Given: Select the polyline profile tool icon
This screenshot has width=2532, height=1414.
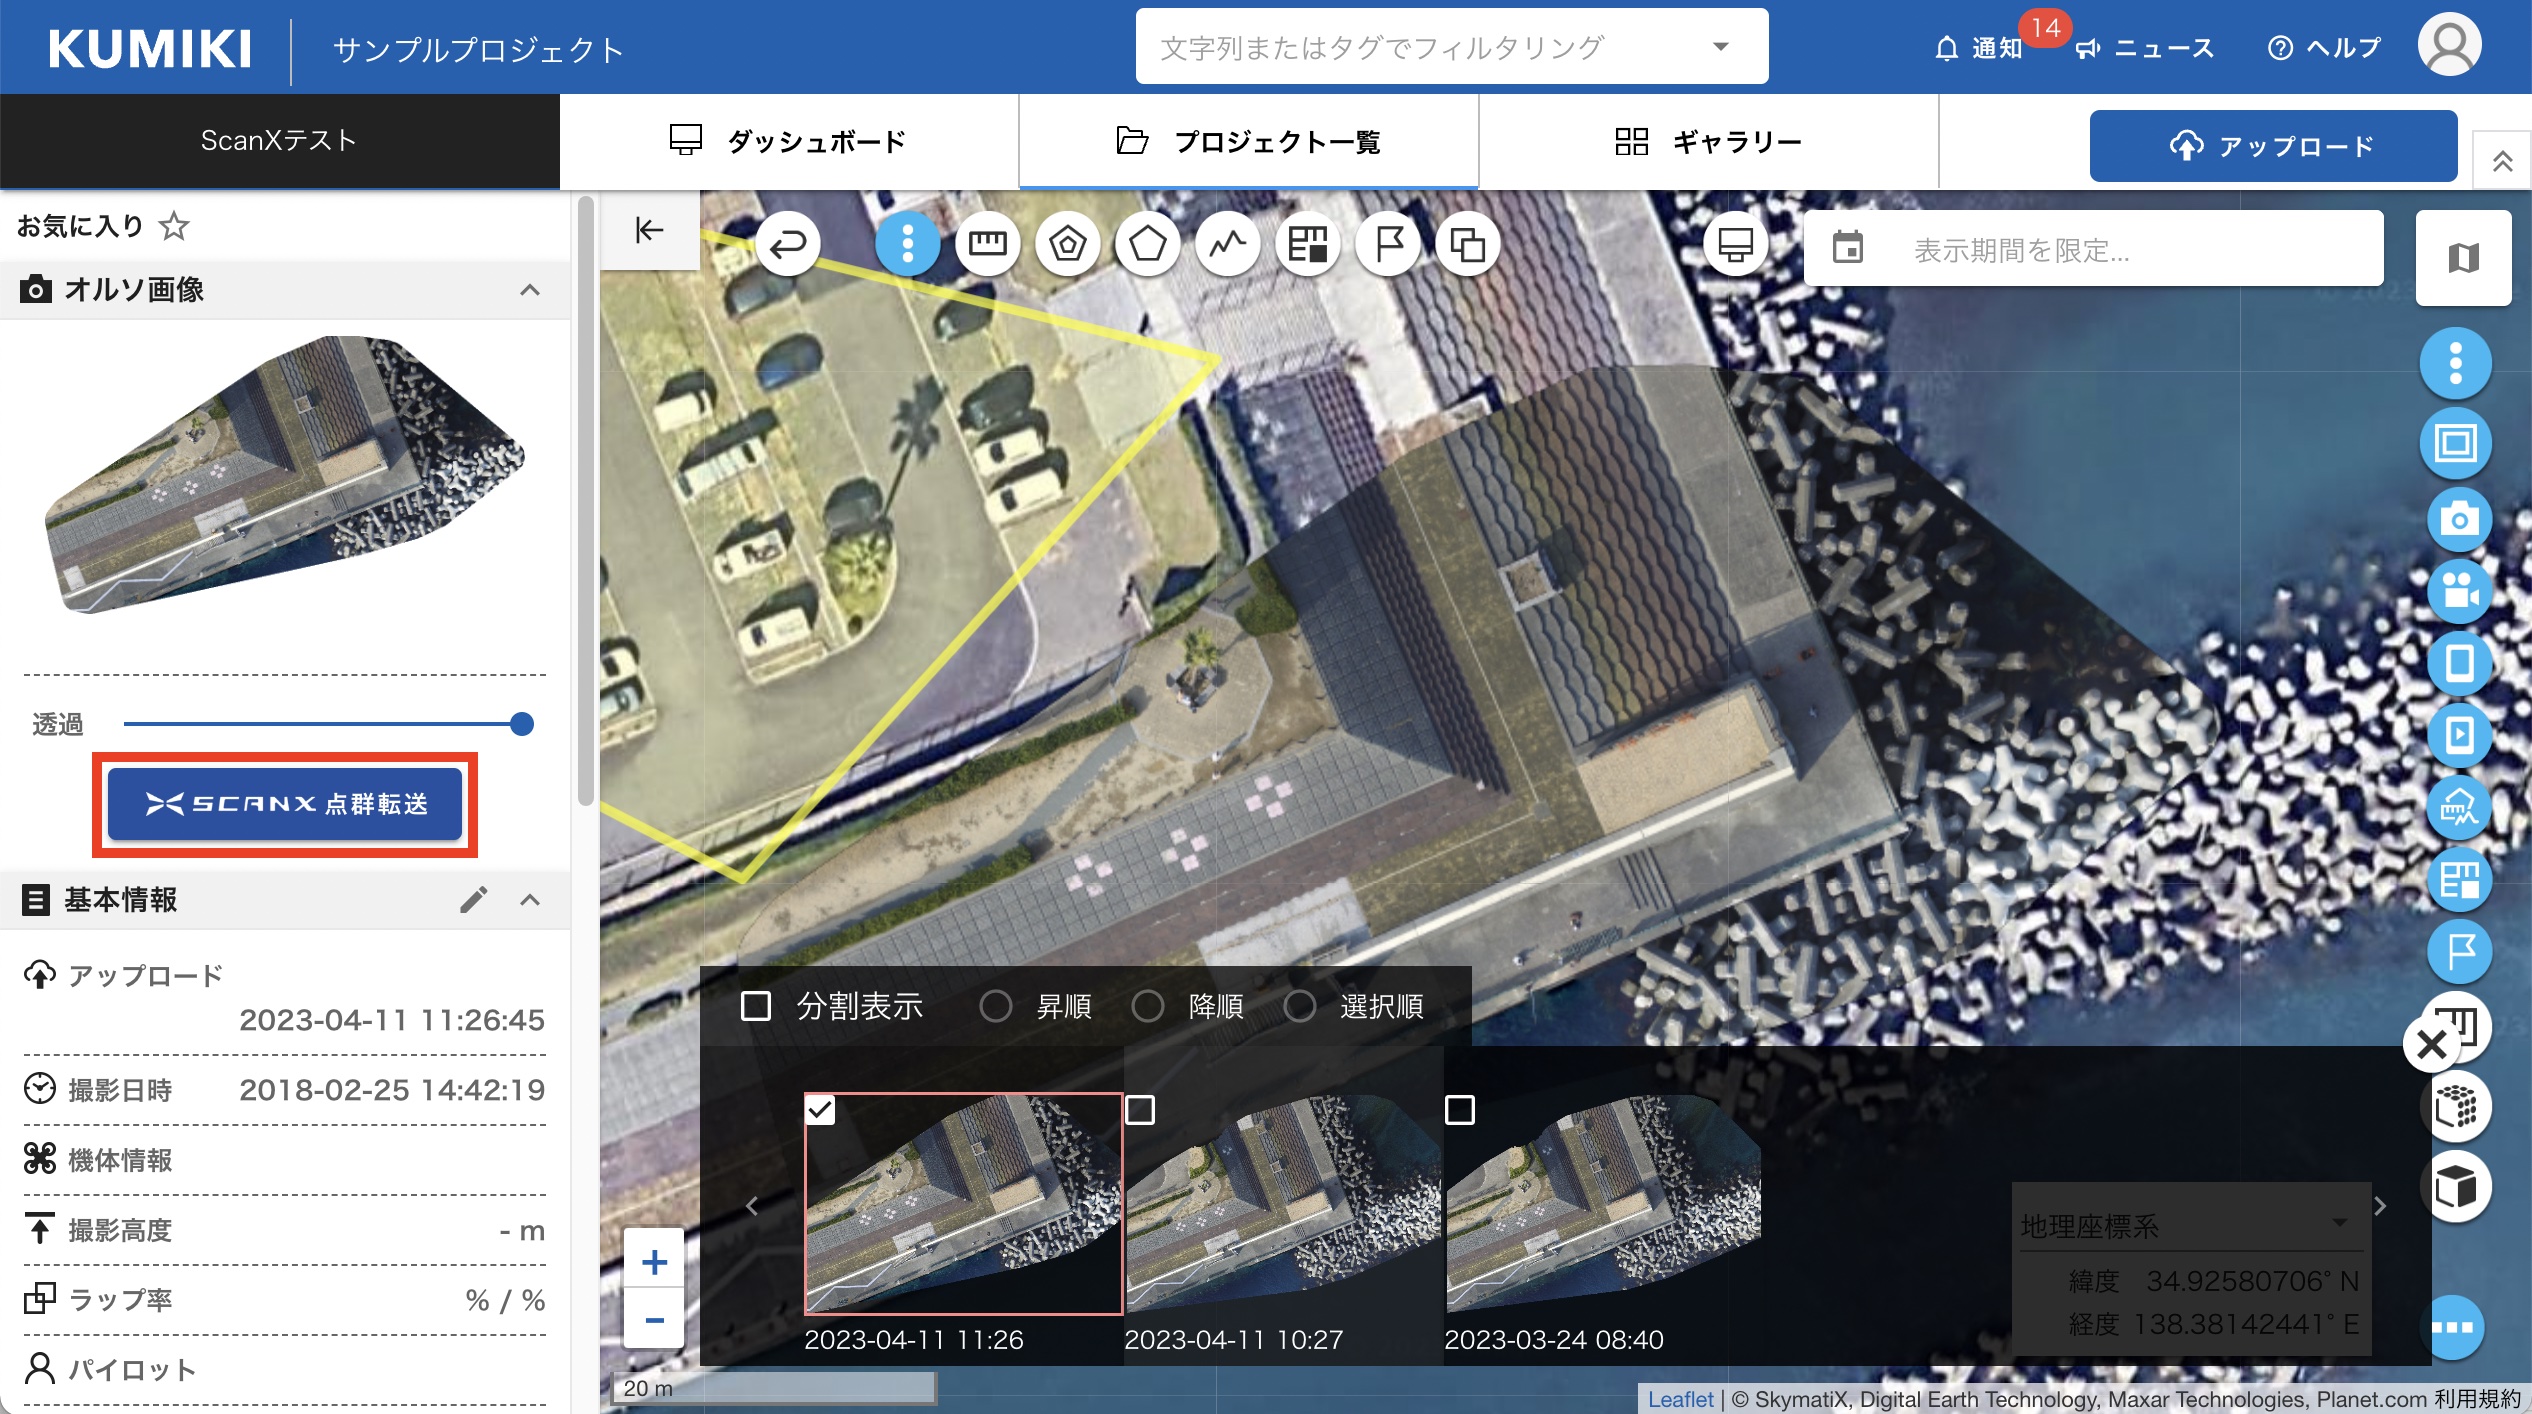Looking at the screenshot, I should 1227,243.
